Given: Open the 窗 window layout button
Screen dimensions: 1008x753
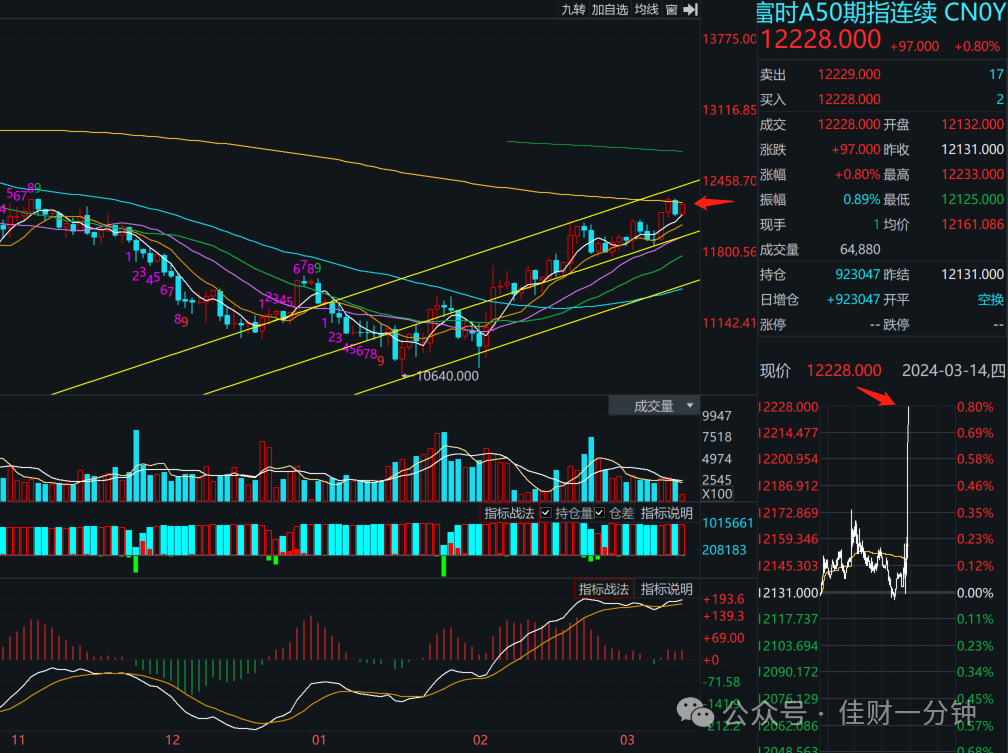Looking at the screenshot, I should click(x=672, y=10).
